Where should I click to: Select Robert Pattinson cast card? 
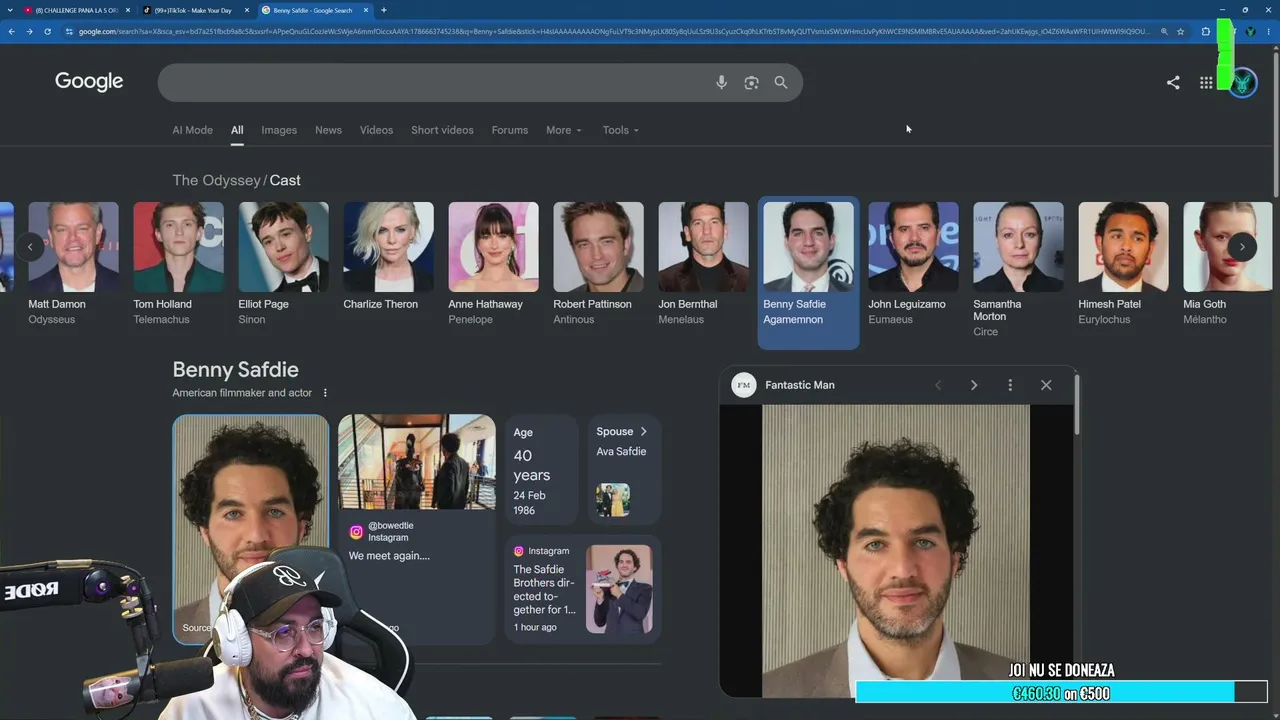[598, 264]
